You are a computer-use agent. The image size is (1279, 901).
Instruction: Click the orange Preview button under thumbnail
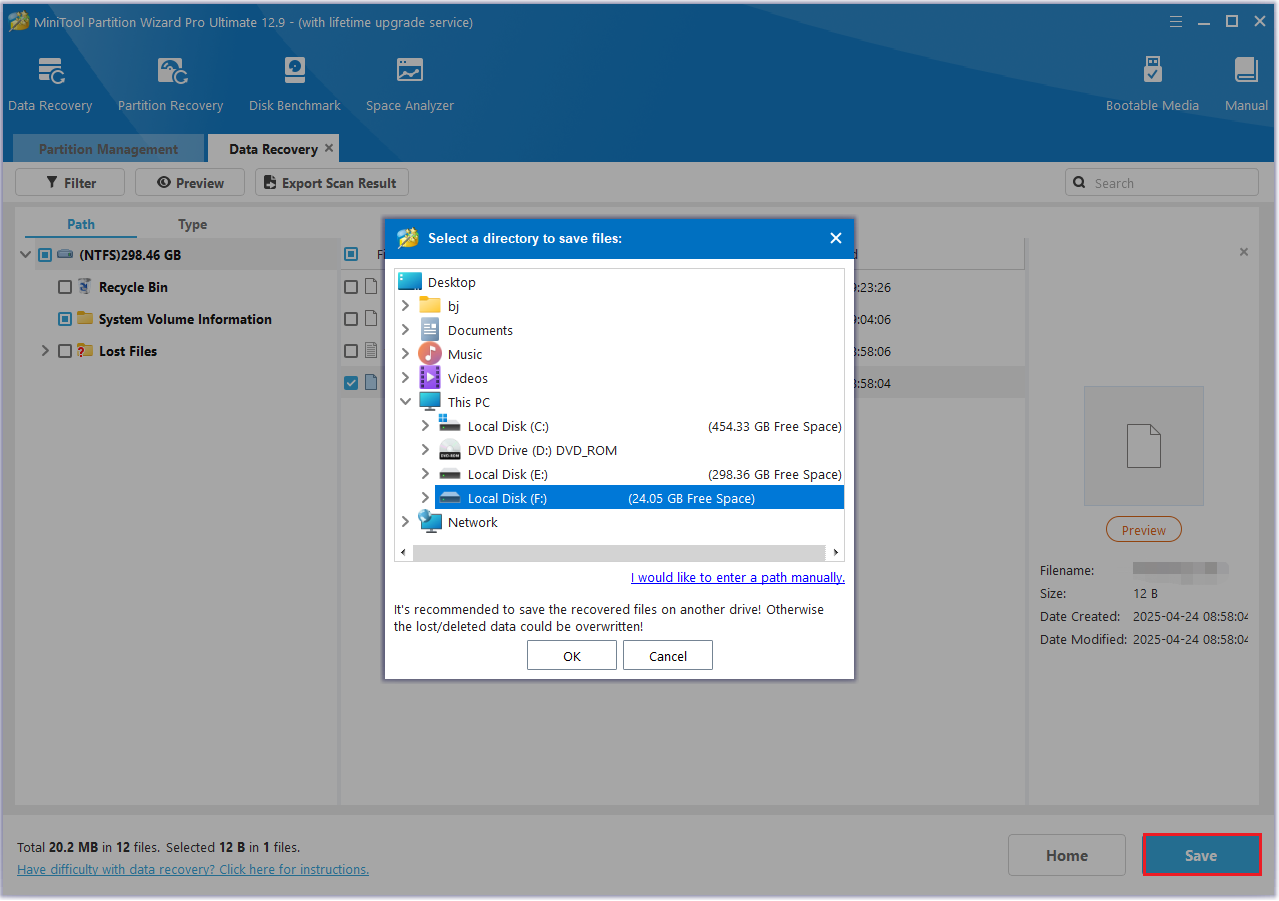click(1144, 530)
